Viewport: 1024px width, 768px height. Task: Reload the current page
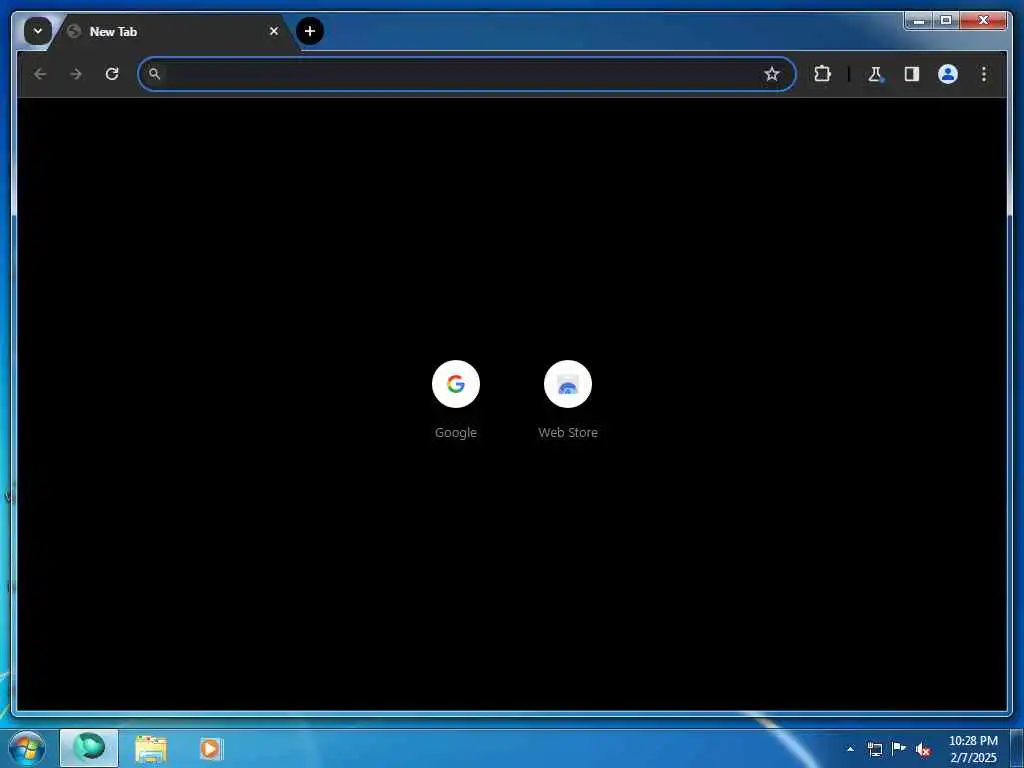coord(112,74)
